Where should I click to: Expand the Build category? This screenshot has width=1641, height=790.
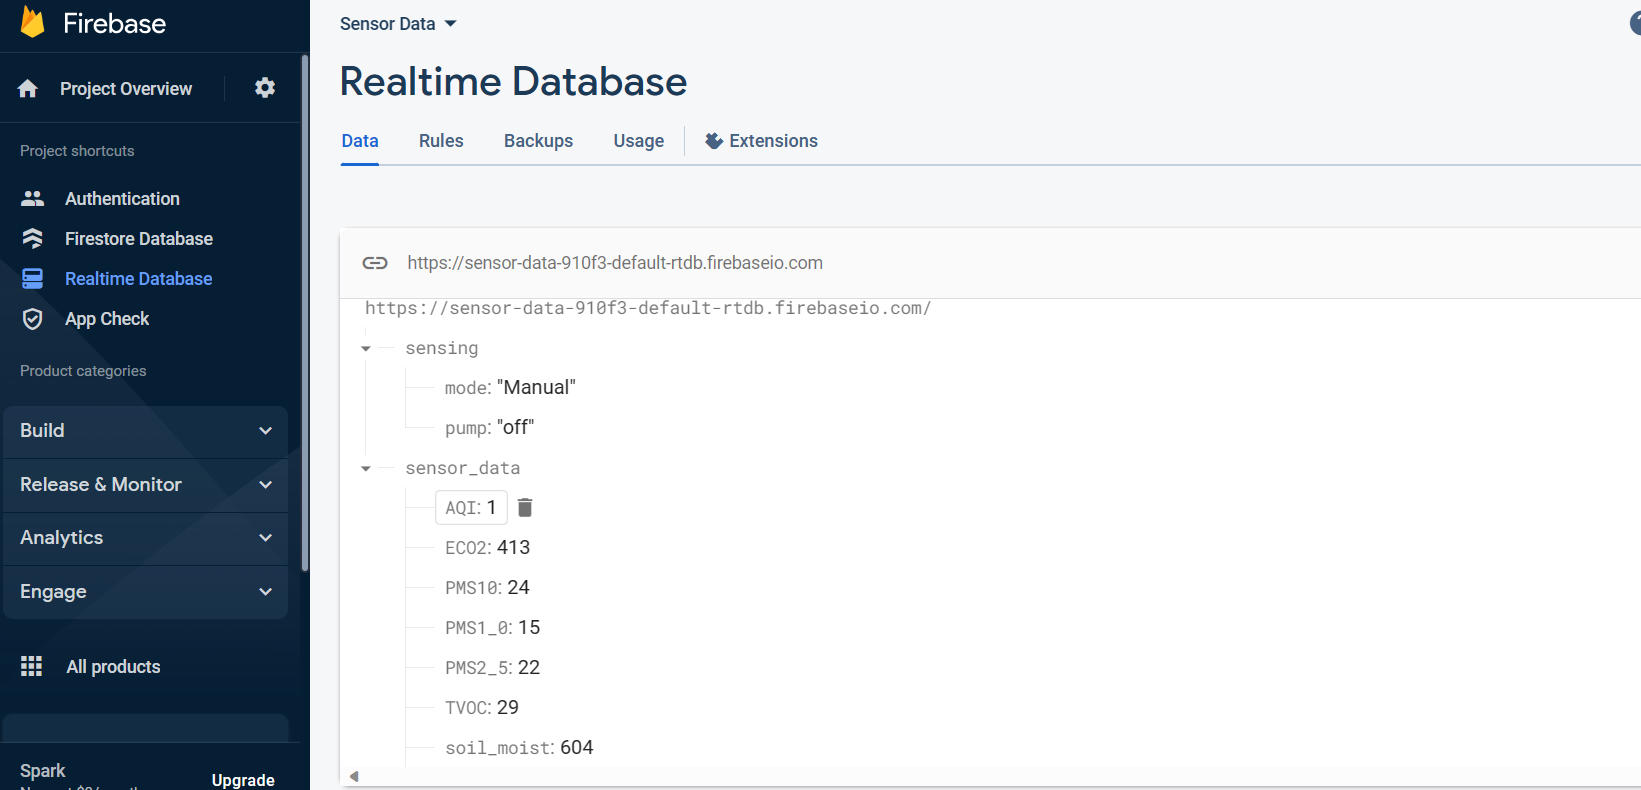pos(145,431)
